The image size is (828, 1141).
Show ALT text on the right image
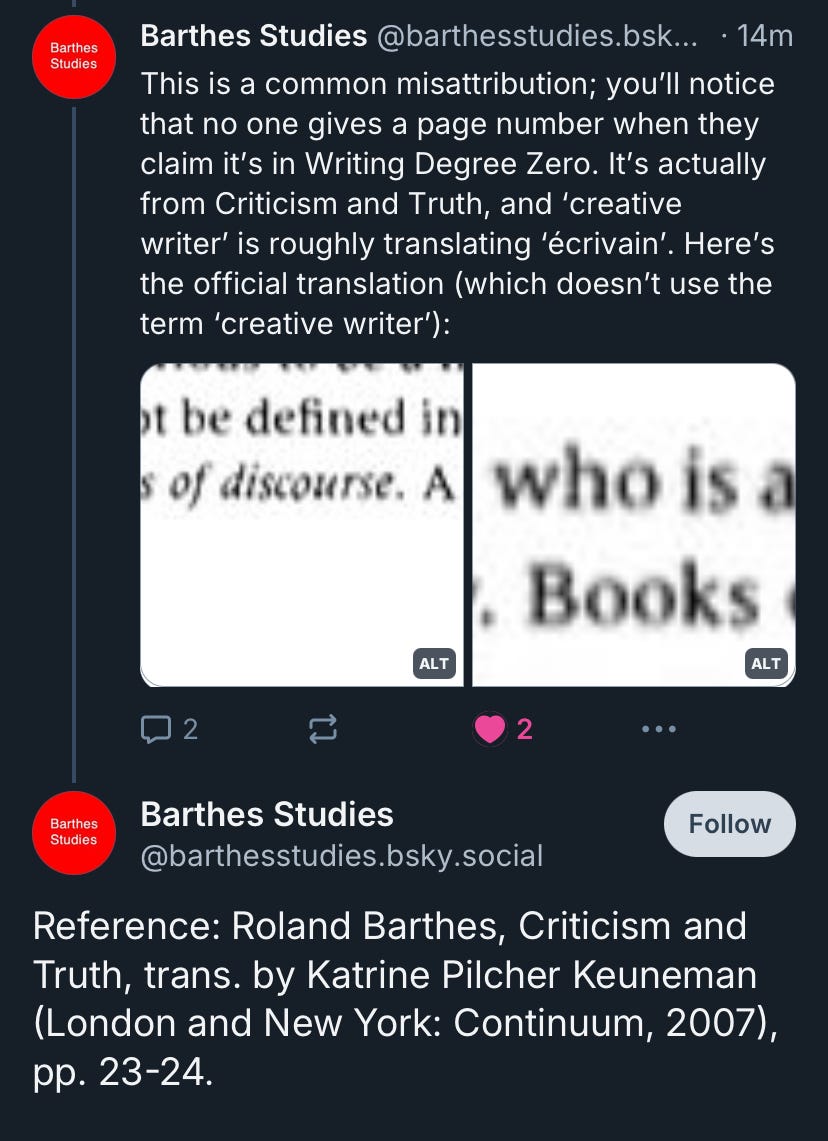[x=766, y=664]
